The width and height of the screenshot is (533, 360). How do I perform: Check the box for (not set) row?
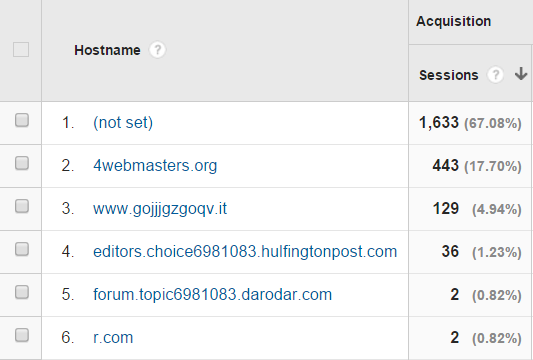click(22, 120)
